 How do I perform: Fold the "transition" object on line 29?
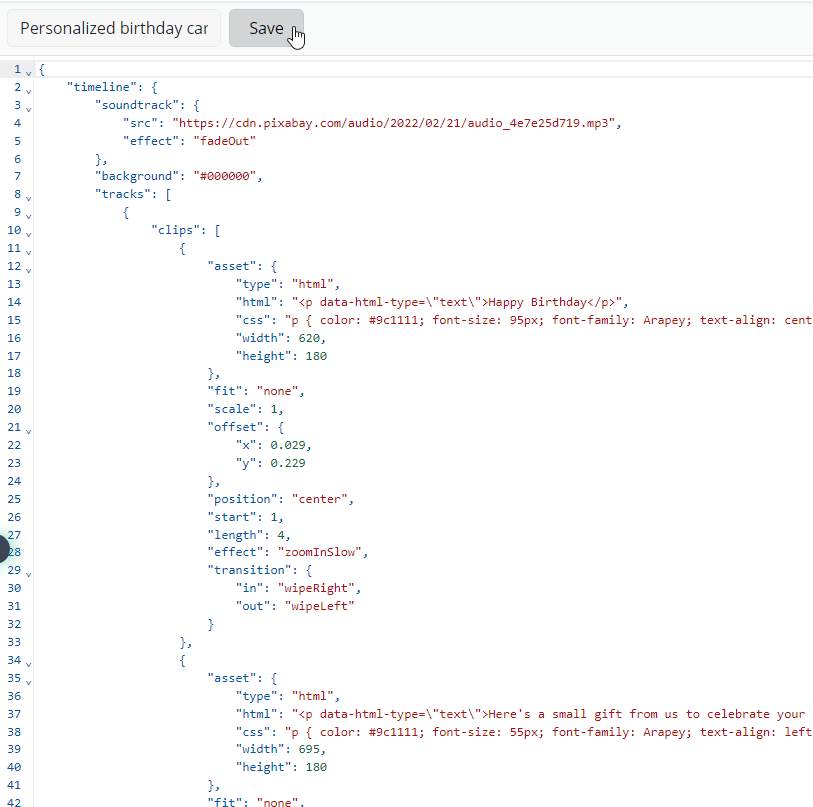pos(29,574)
